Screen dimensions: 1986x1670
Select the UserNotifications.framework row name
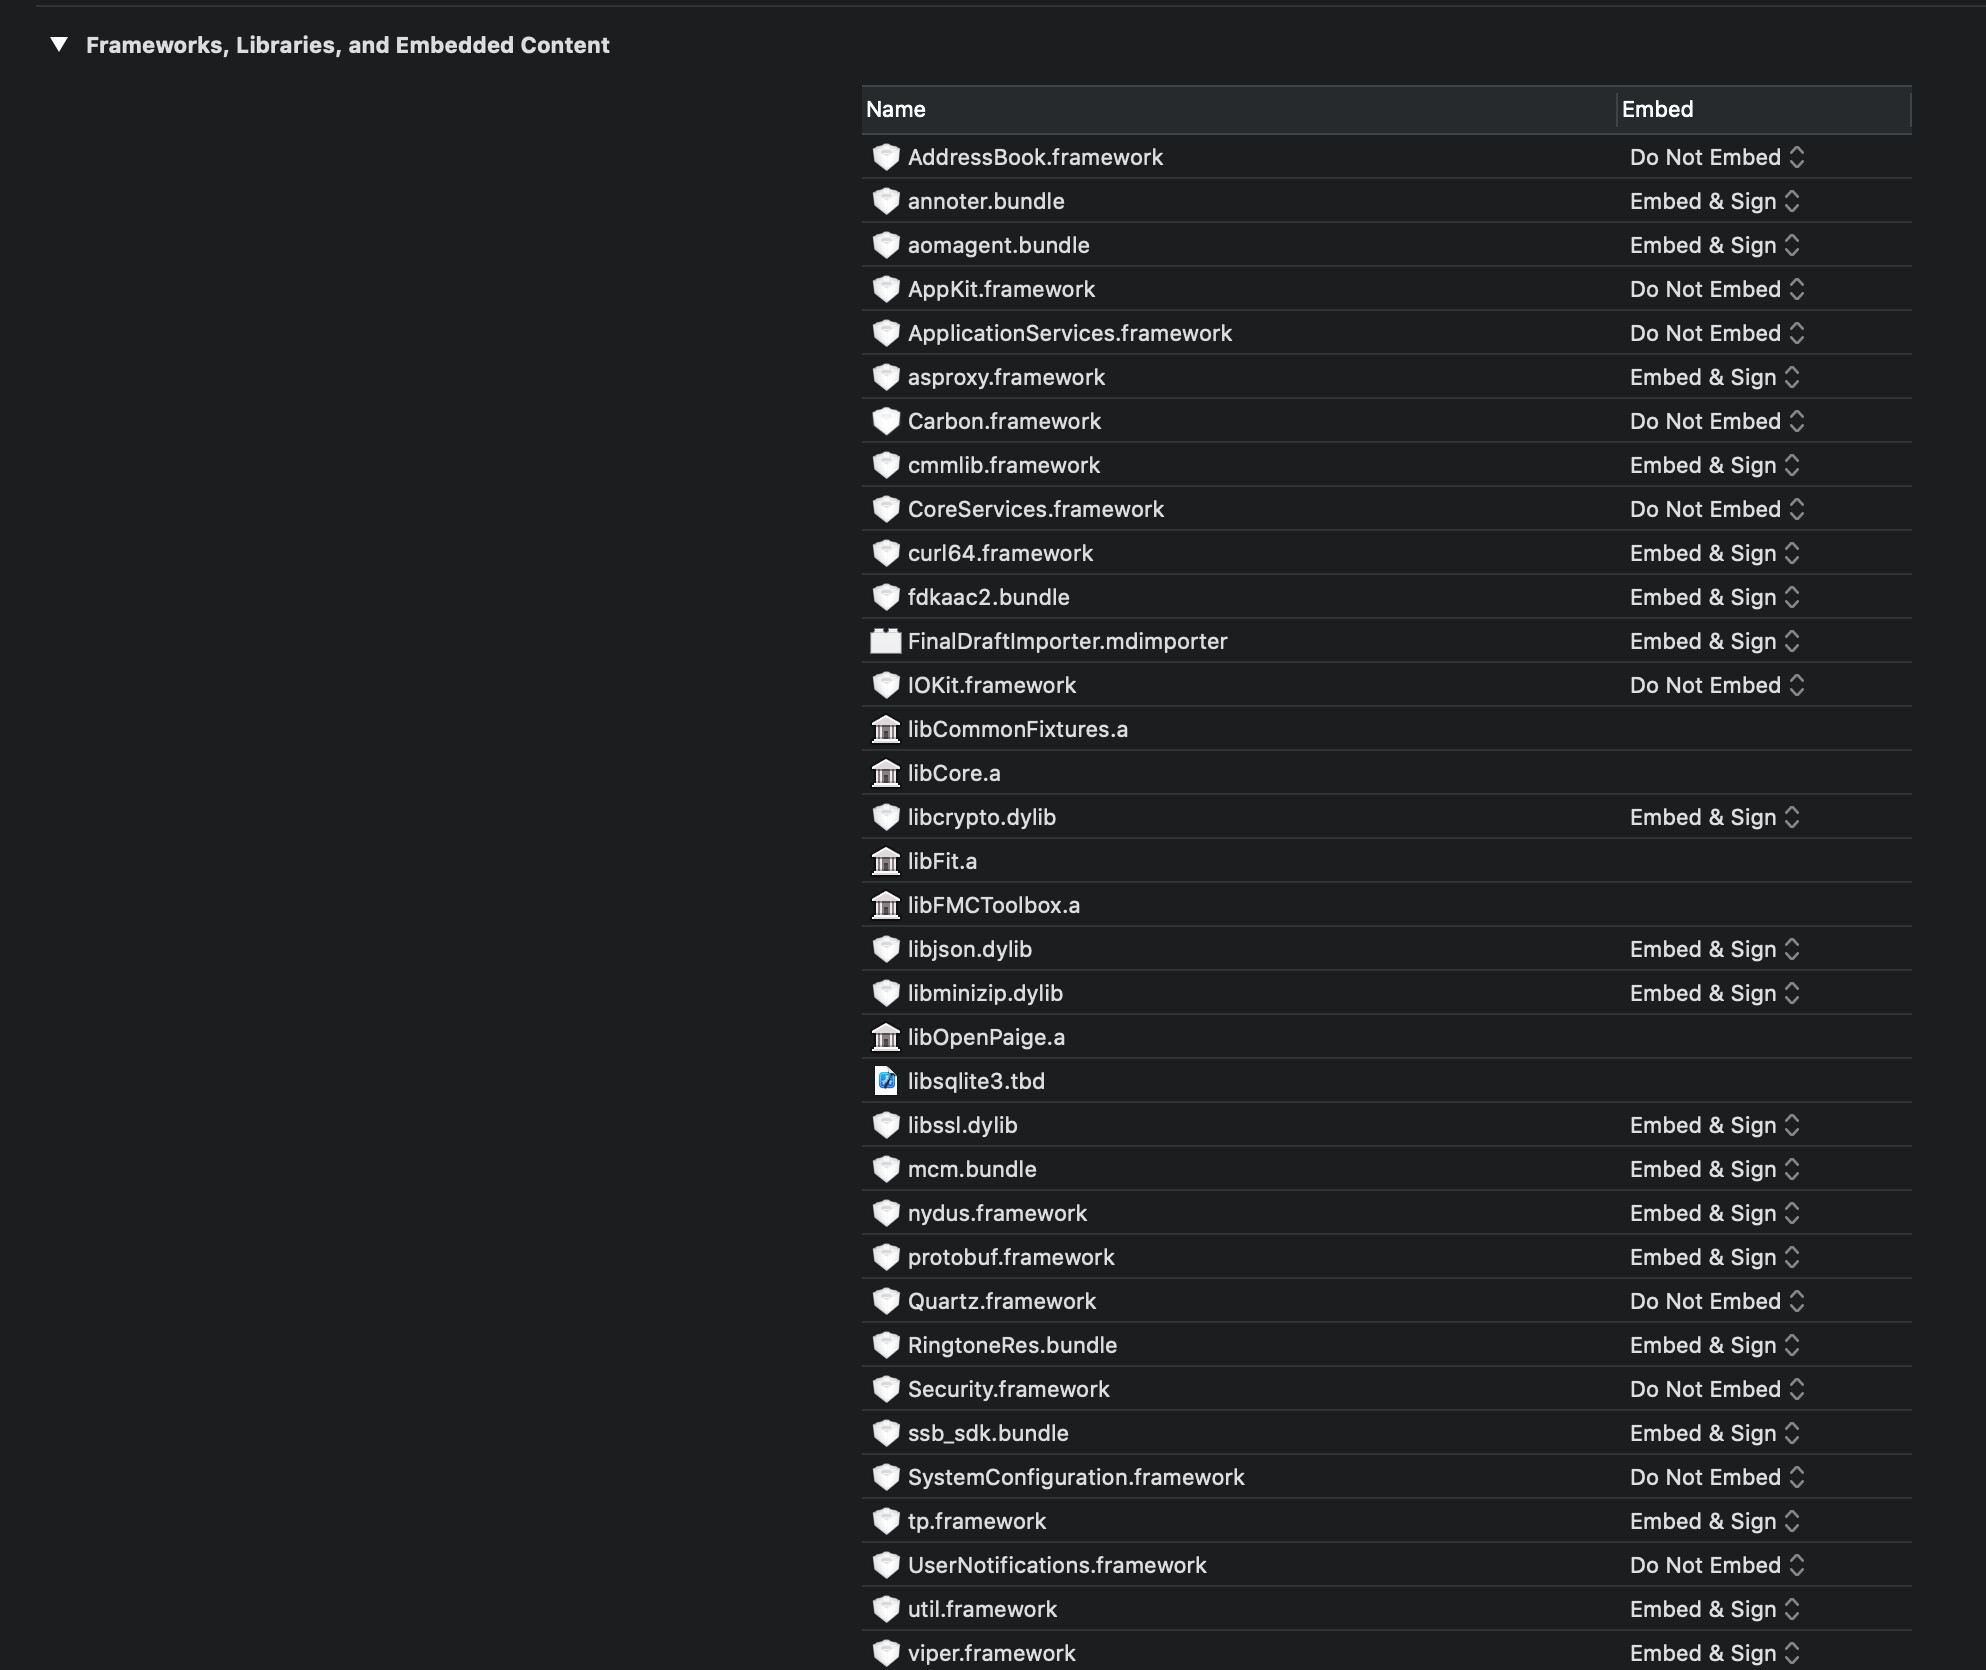(x=1057, y=1565)
